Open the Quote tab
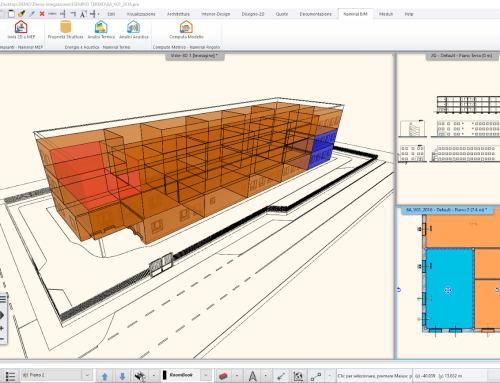 click(282, 14)
